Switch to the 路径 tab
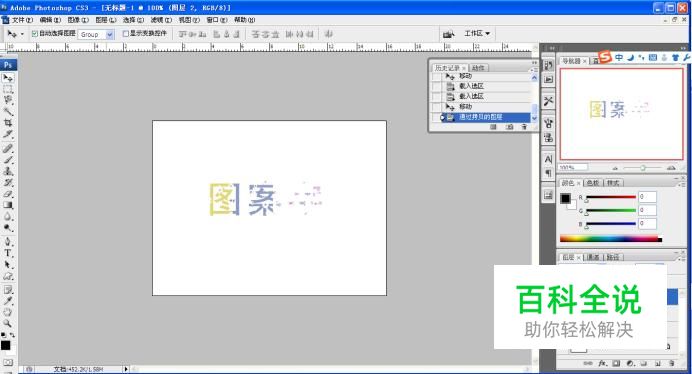 click(613, 257)
